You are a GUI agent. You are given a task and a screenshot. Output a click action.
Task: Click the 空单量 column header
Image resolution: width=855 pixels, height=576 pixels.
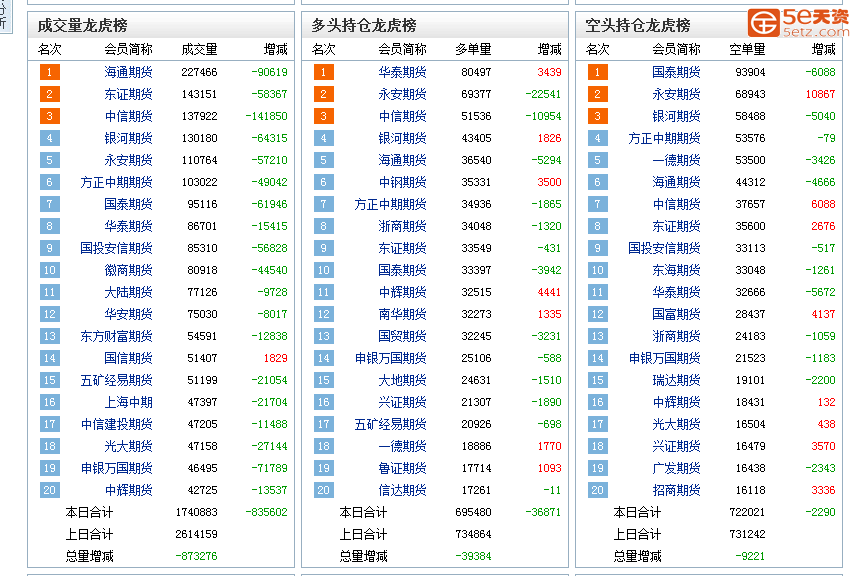point(748,50)
